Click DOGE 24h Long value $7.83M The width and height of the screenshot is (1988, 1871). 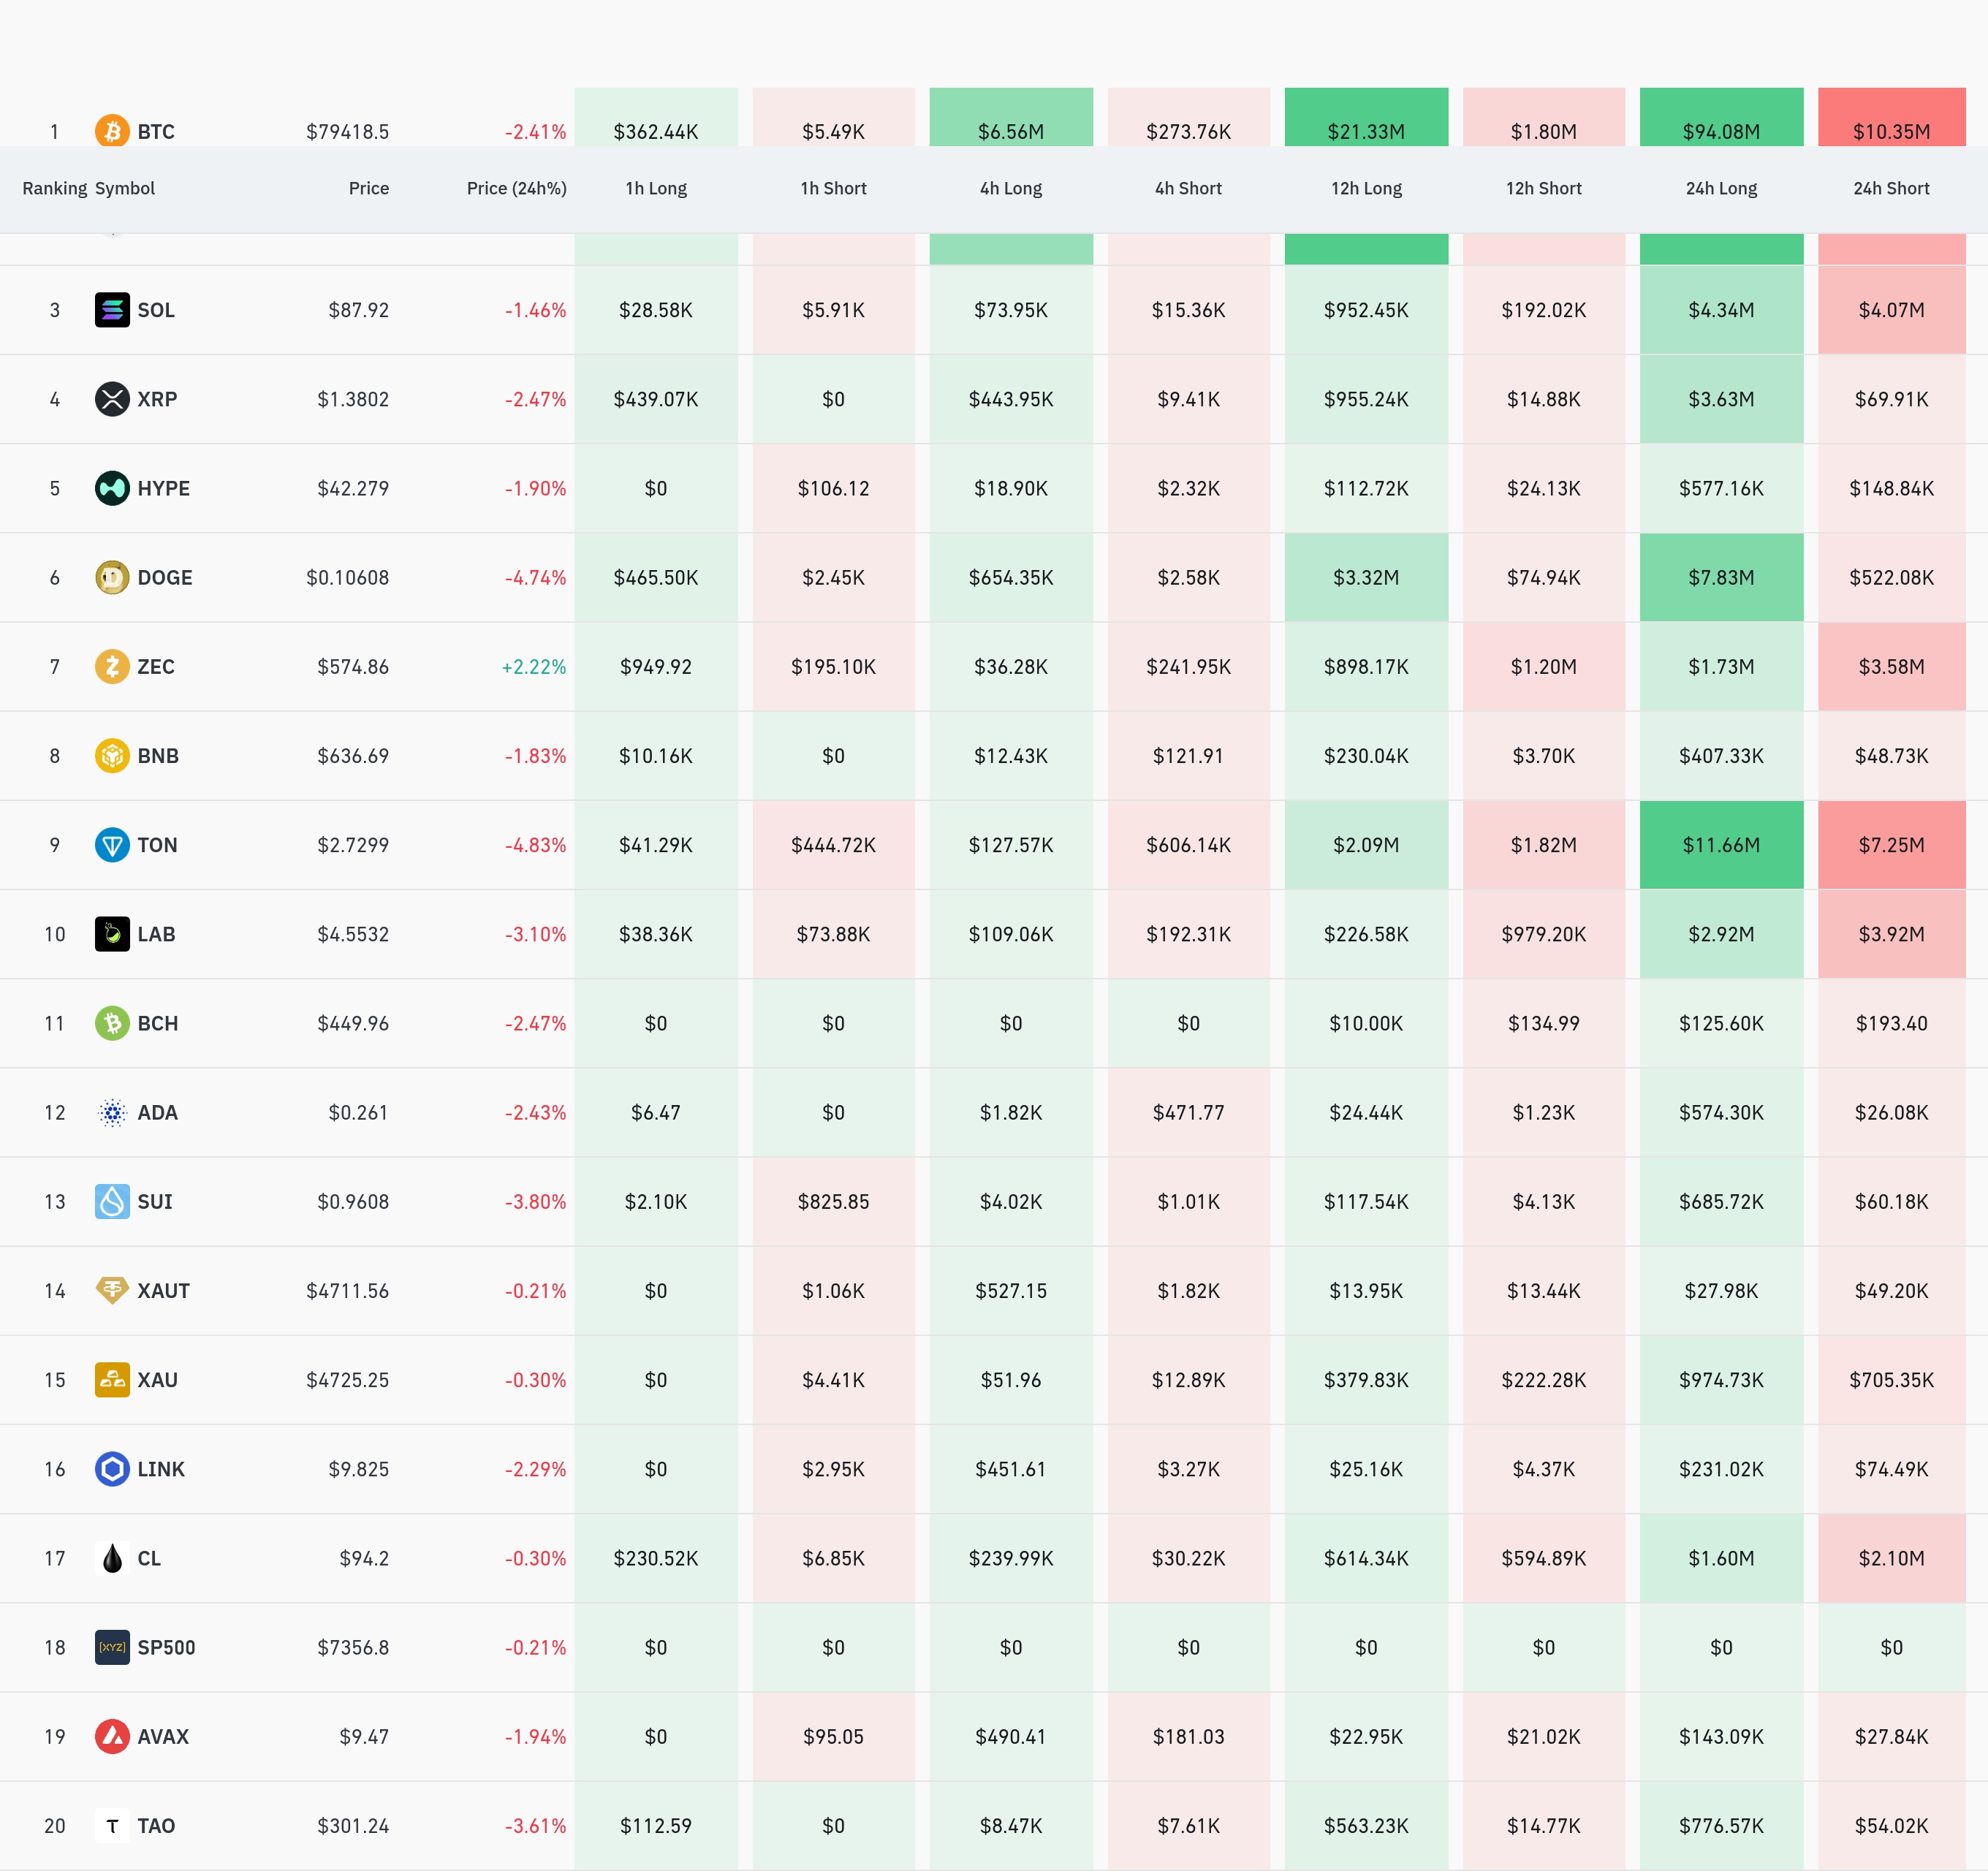pos(1721,577)
